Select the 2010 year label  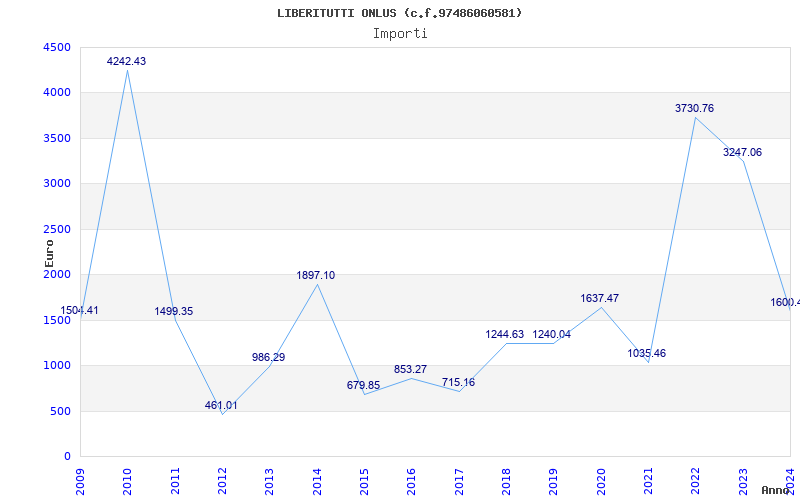128,482
